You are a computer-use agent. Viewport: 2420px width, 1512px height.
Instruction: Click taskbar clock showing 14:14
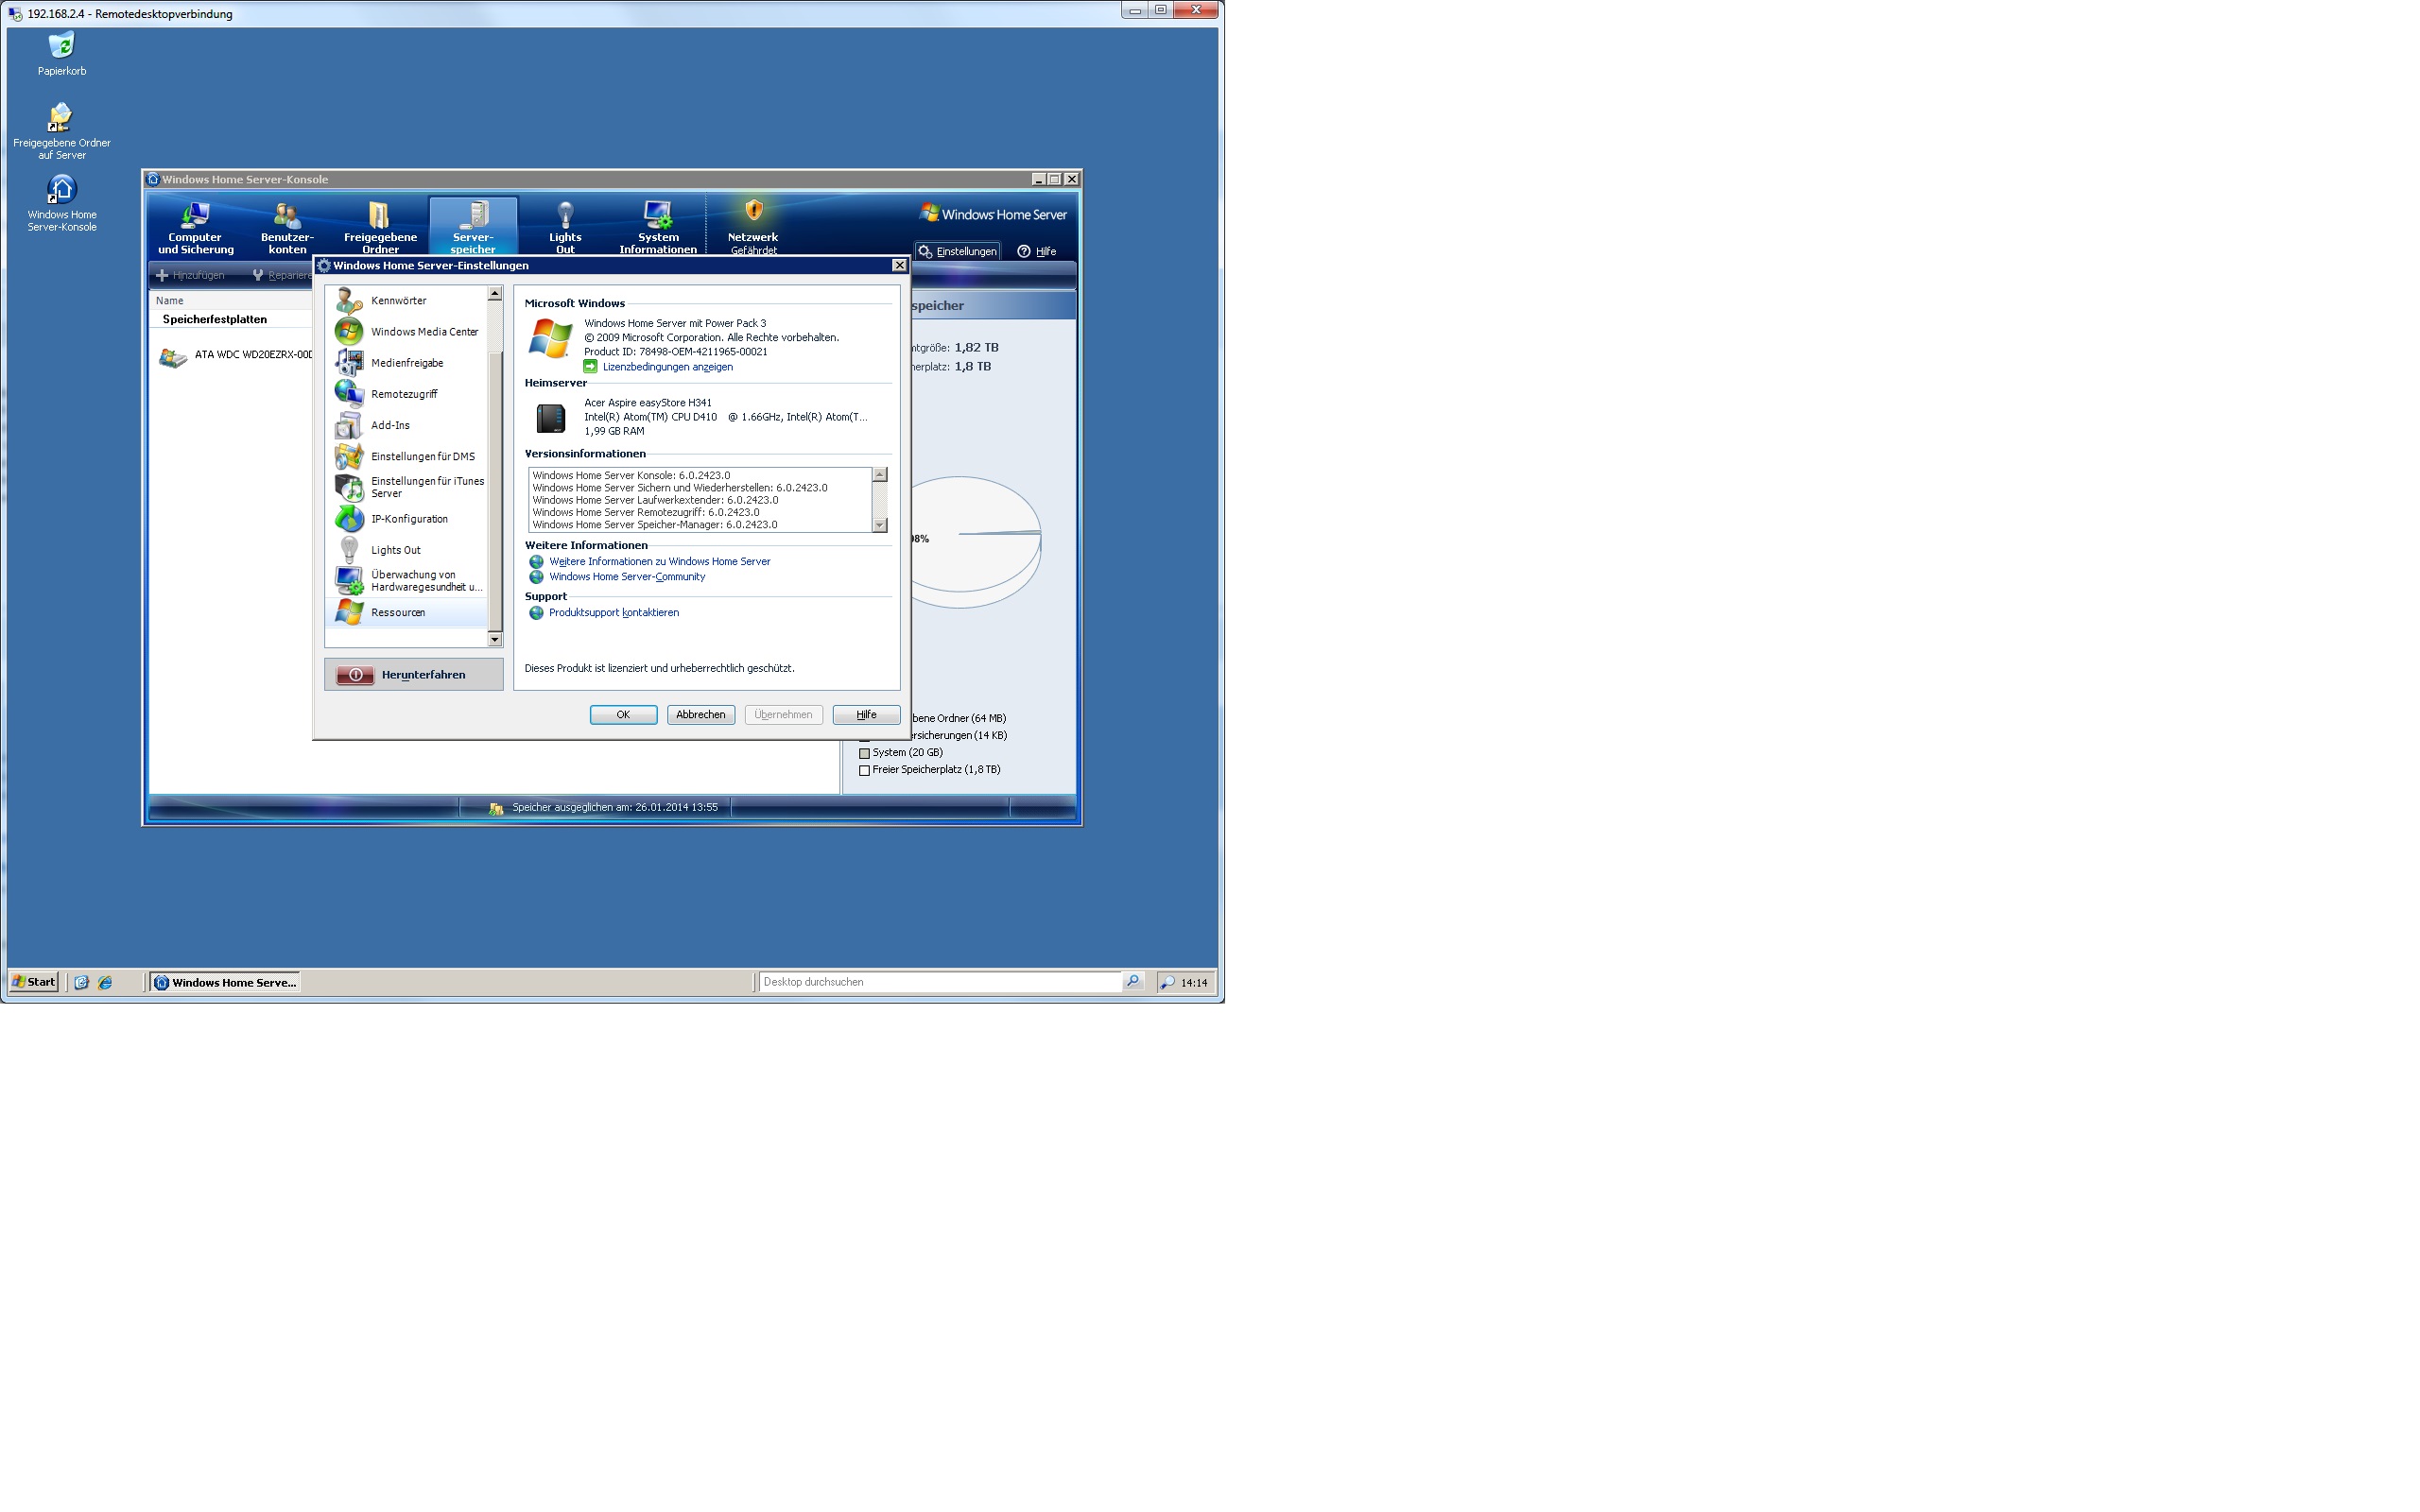tap(1194, 983)
